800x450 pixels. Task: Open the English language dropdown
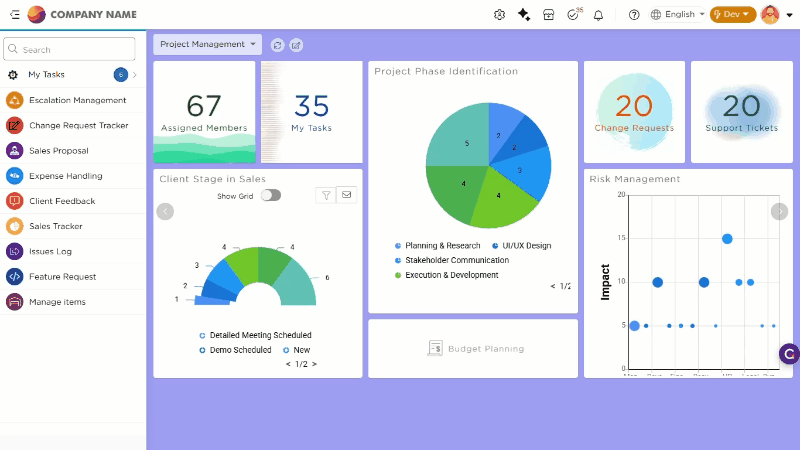678,15
